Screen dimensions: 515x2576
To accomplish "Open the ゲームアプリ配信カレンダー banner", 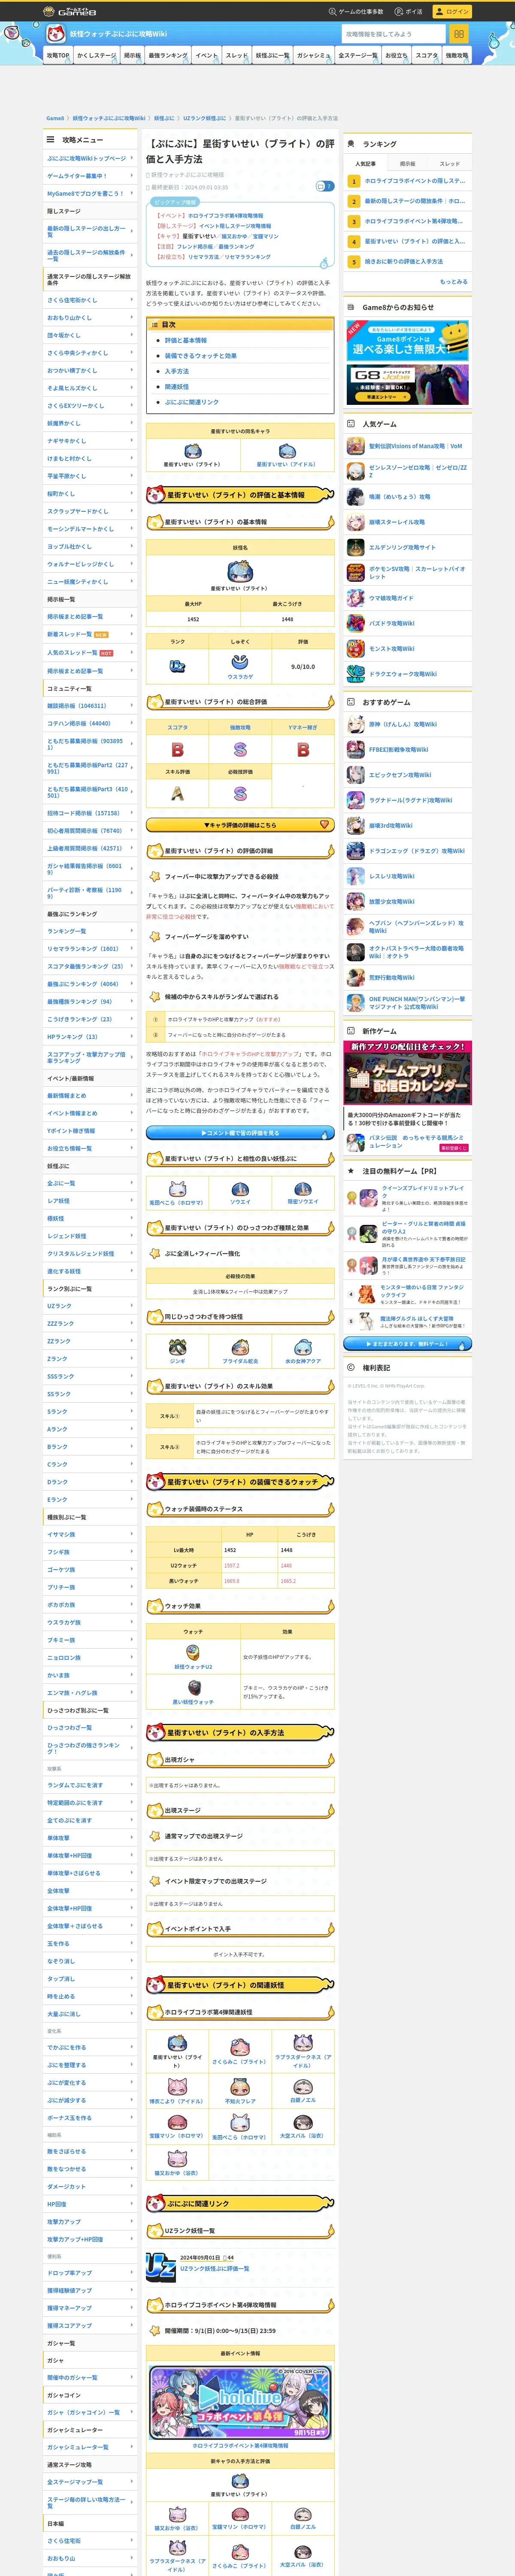I will [x=408, y=1073].
